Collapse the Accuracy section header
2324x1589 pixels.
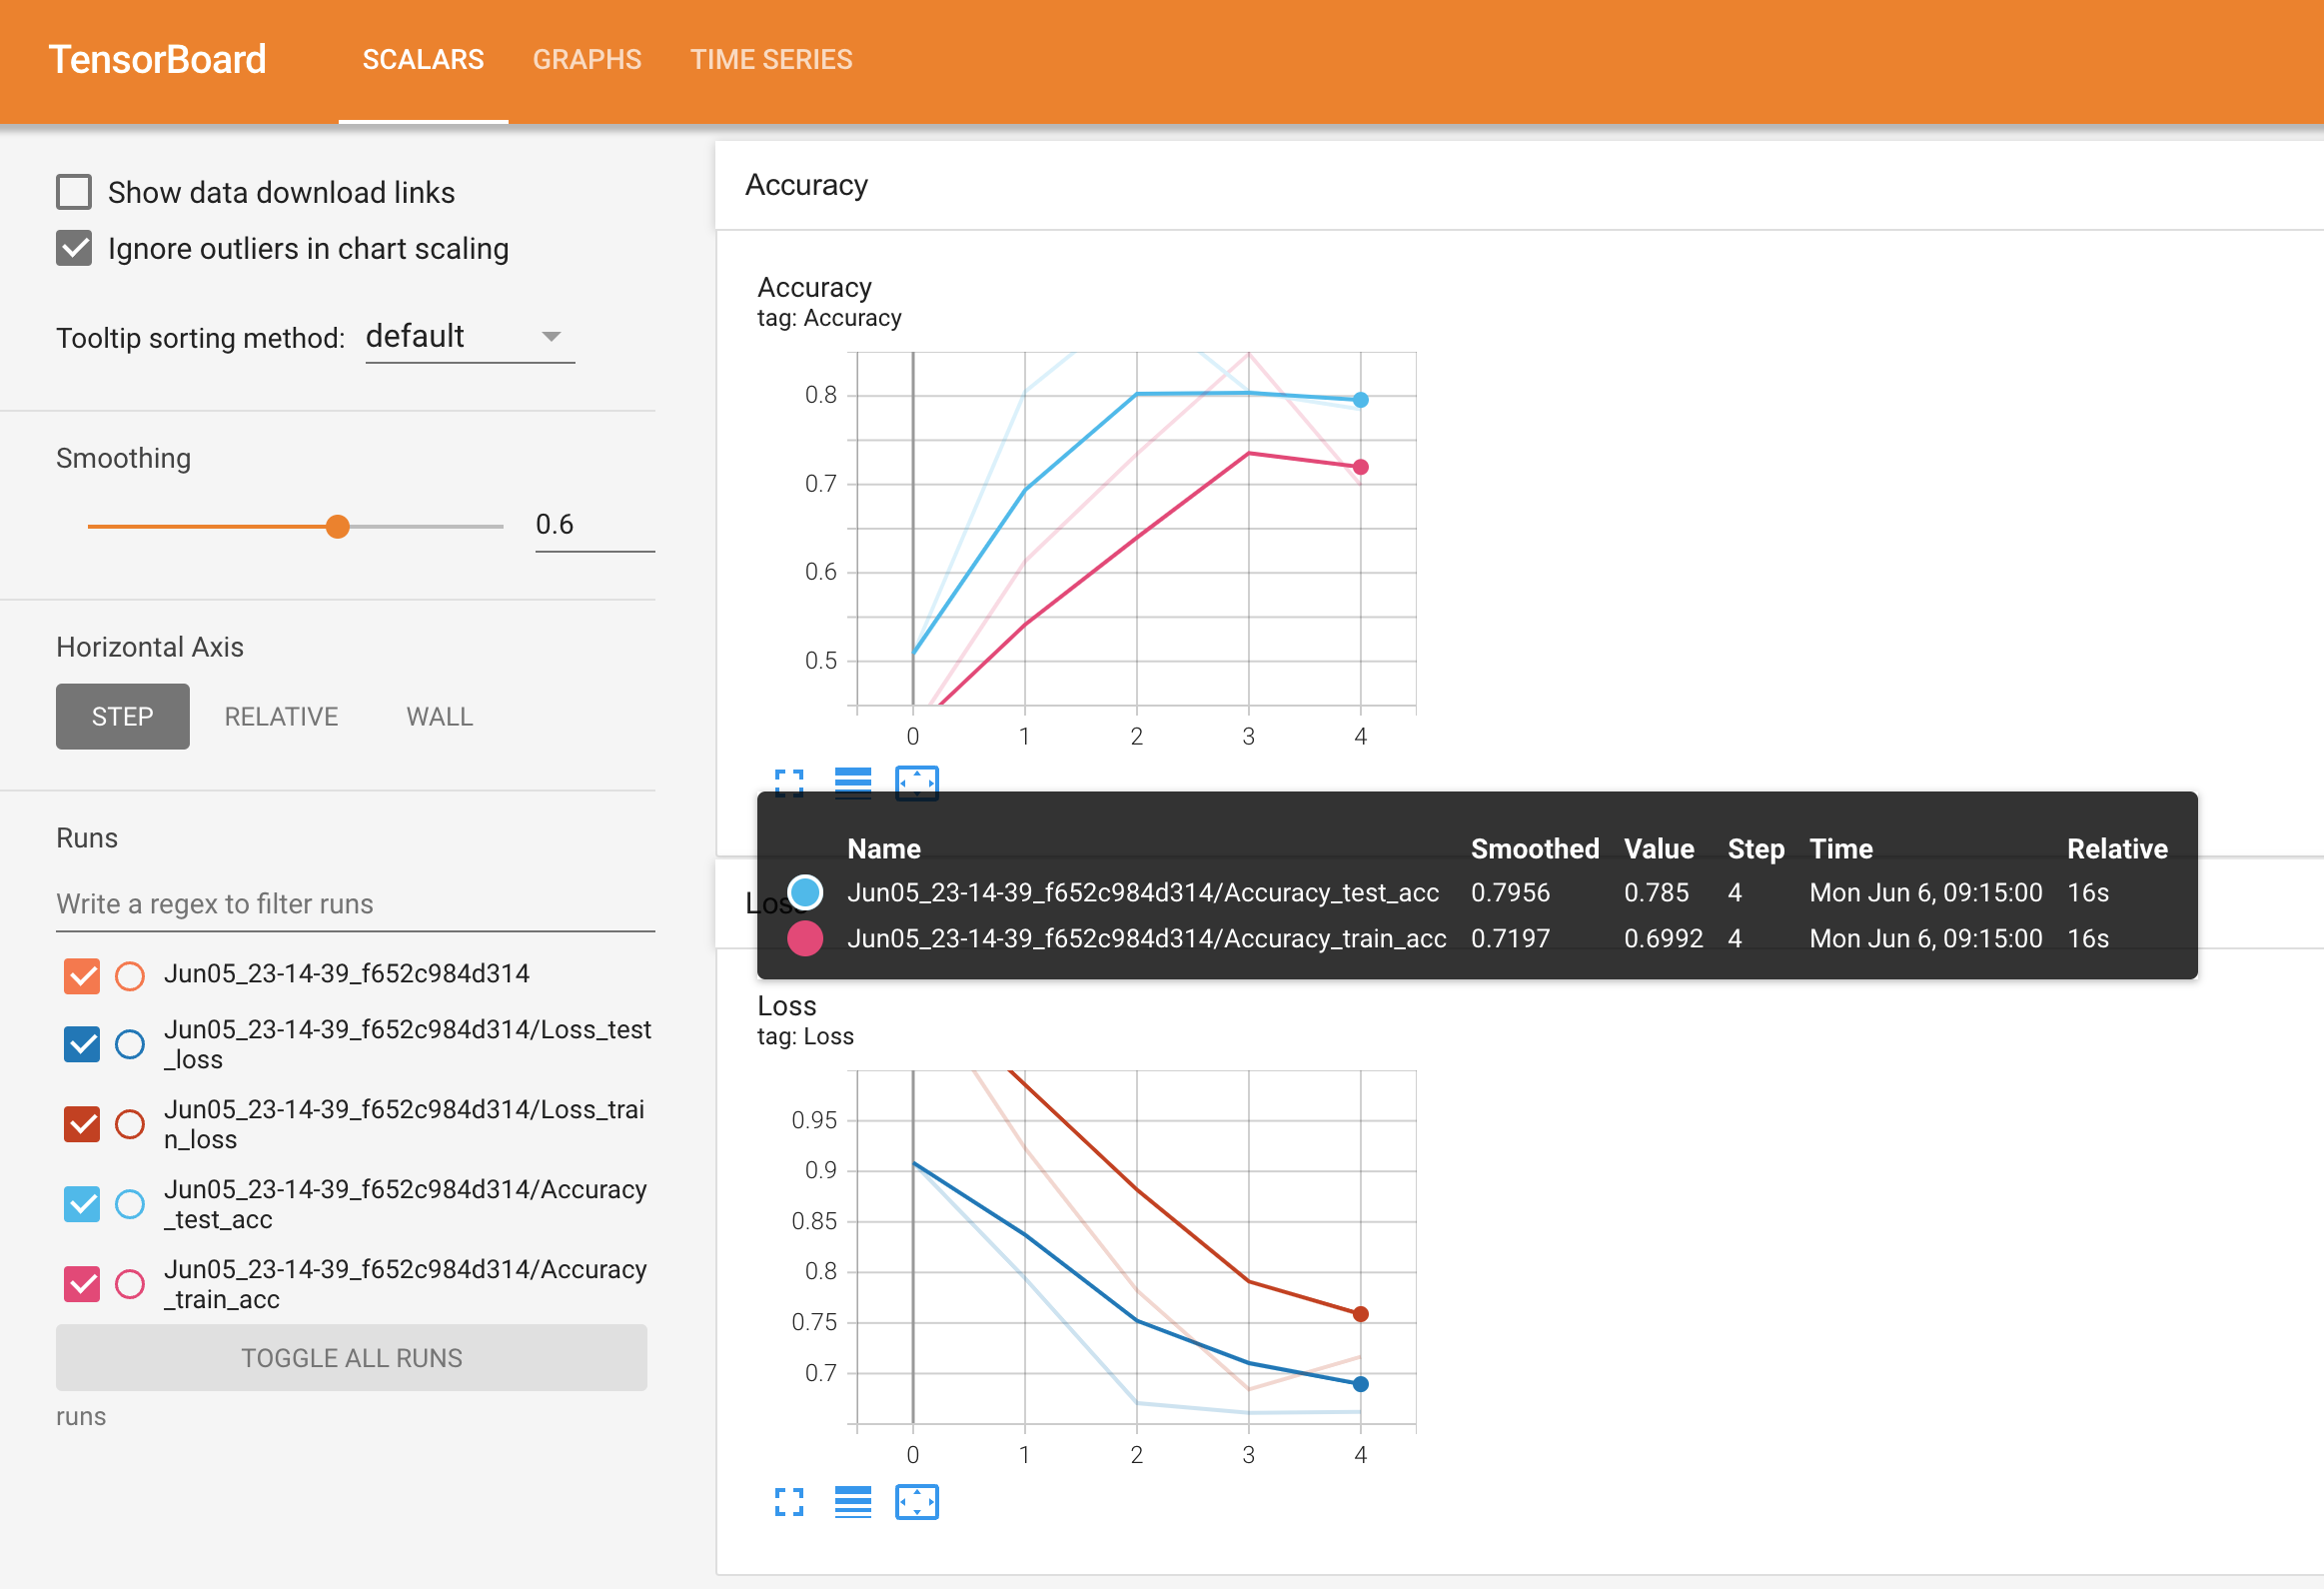tap(806, 185)
